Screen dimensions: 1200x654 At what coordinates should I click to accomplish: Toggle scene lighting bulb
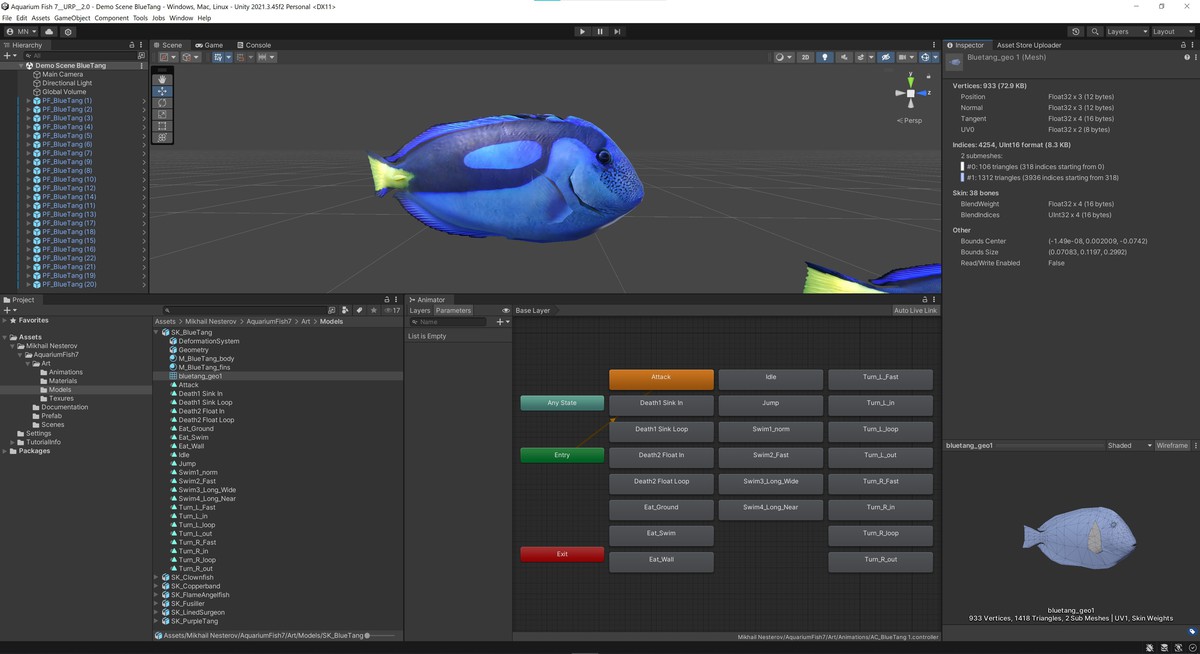pos(825,58)
